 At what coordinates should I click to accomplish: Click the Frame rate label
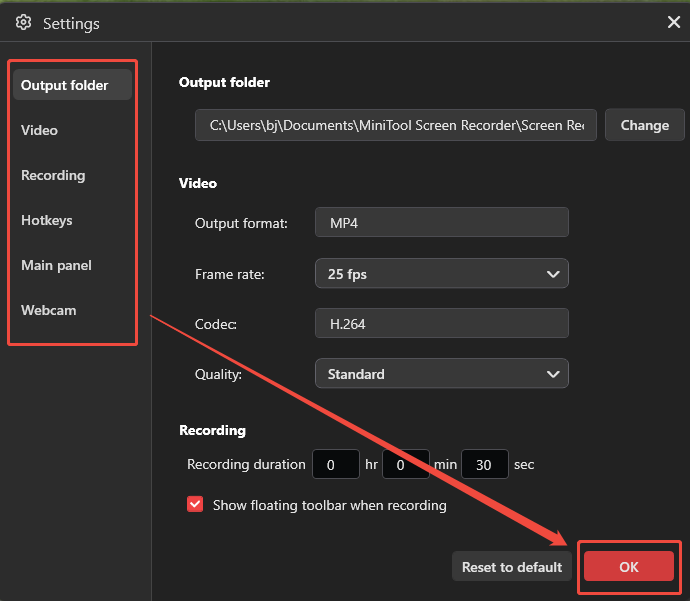[x=230, y=274]
